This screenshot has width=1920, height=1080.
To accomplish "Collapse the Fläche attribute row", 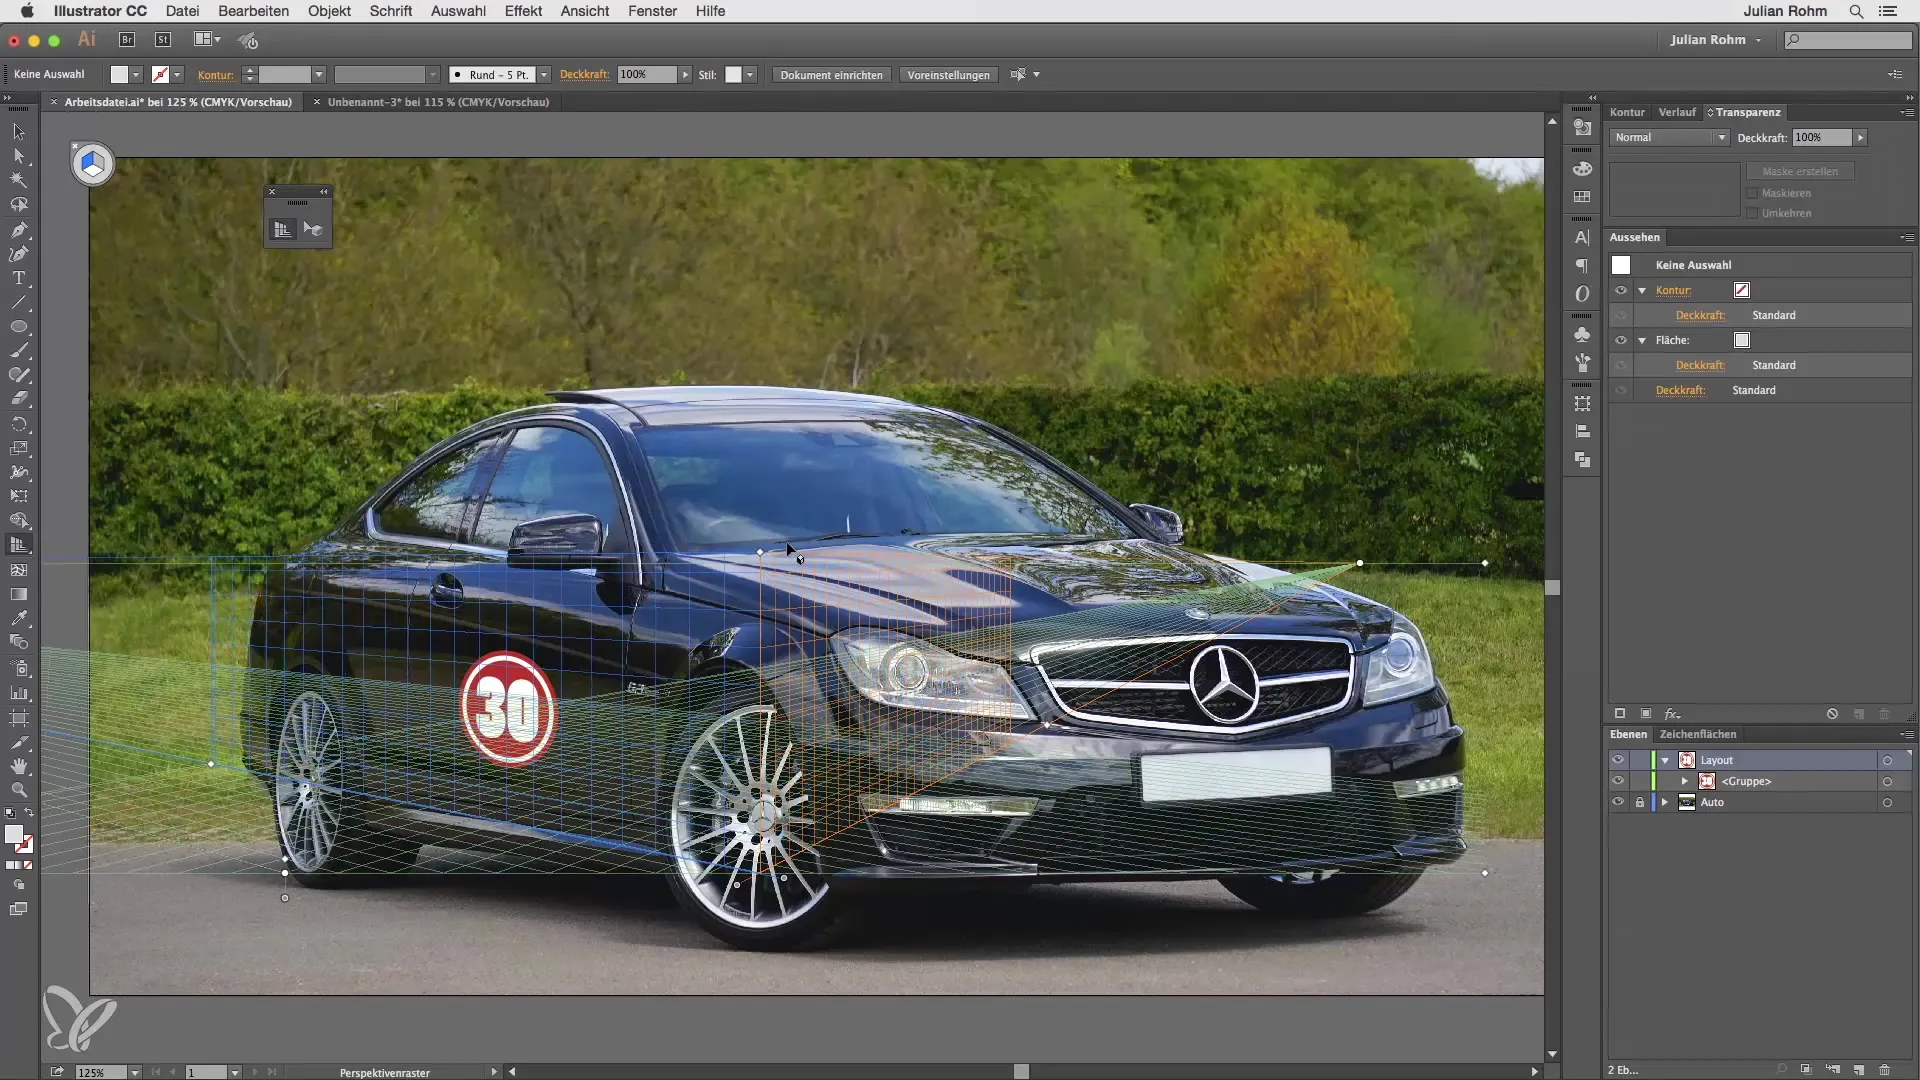I will point(1642,340).
